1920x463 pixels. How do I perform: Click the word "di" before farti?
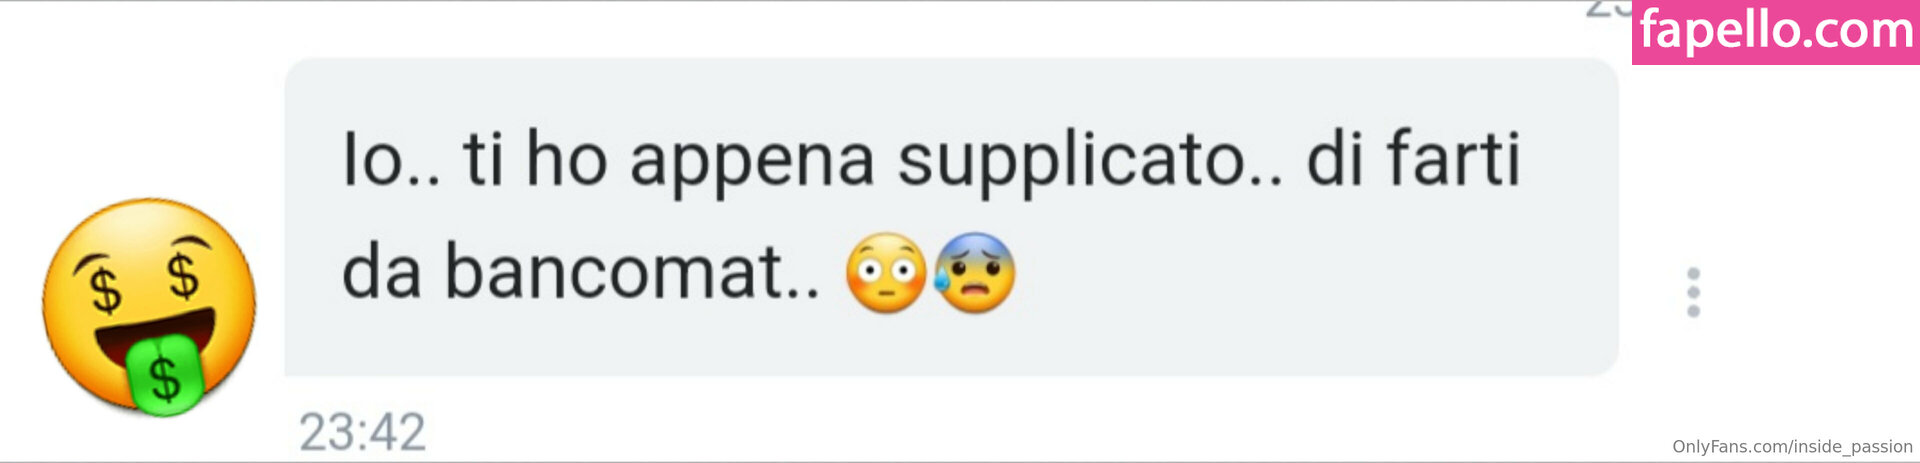pyautogui.click(x=1335, y=158)
